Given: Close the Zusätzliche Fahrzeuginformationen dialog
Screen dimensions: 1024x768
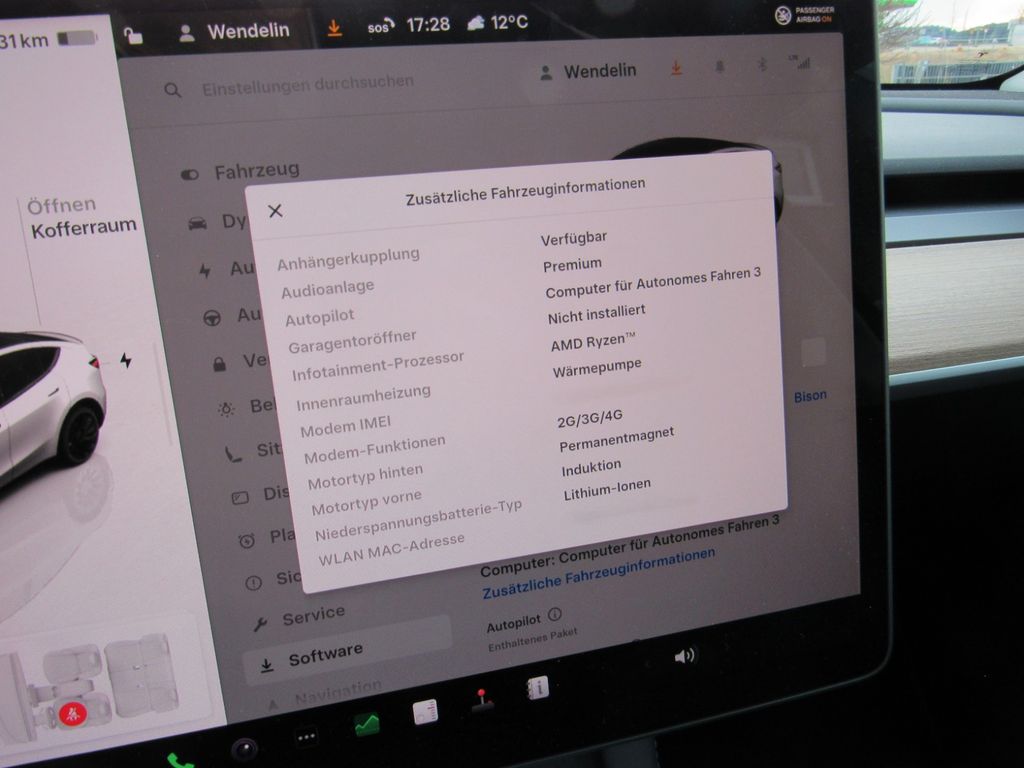Looking at the screenshot, I should click(276, 210).
